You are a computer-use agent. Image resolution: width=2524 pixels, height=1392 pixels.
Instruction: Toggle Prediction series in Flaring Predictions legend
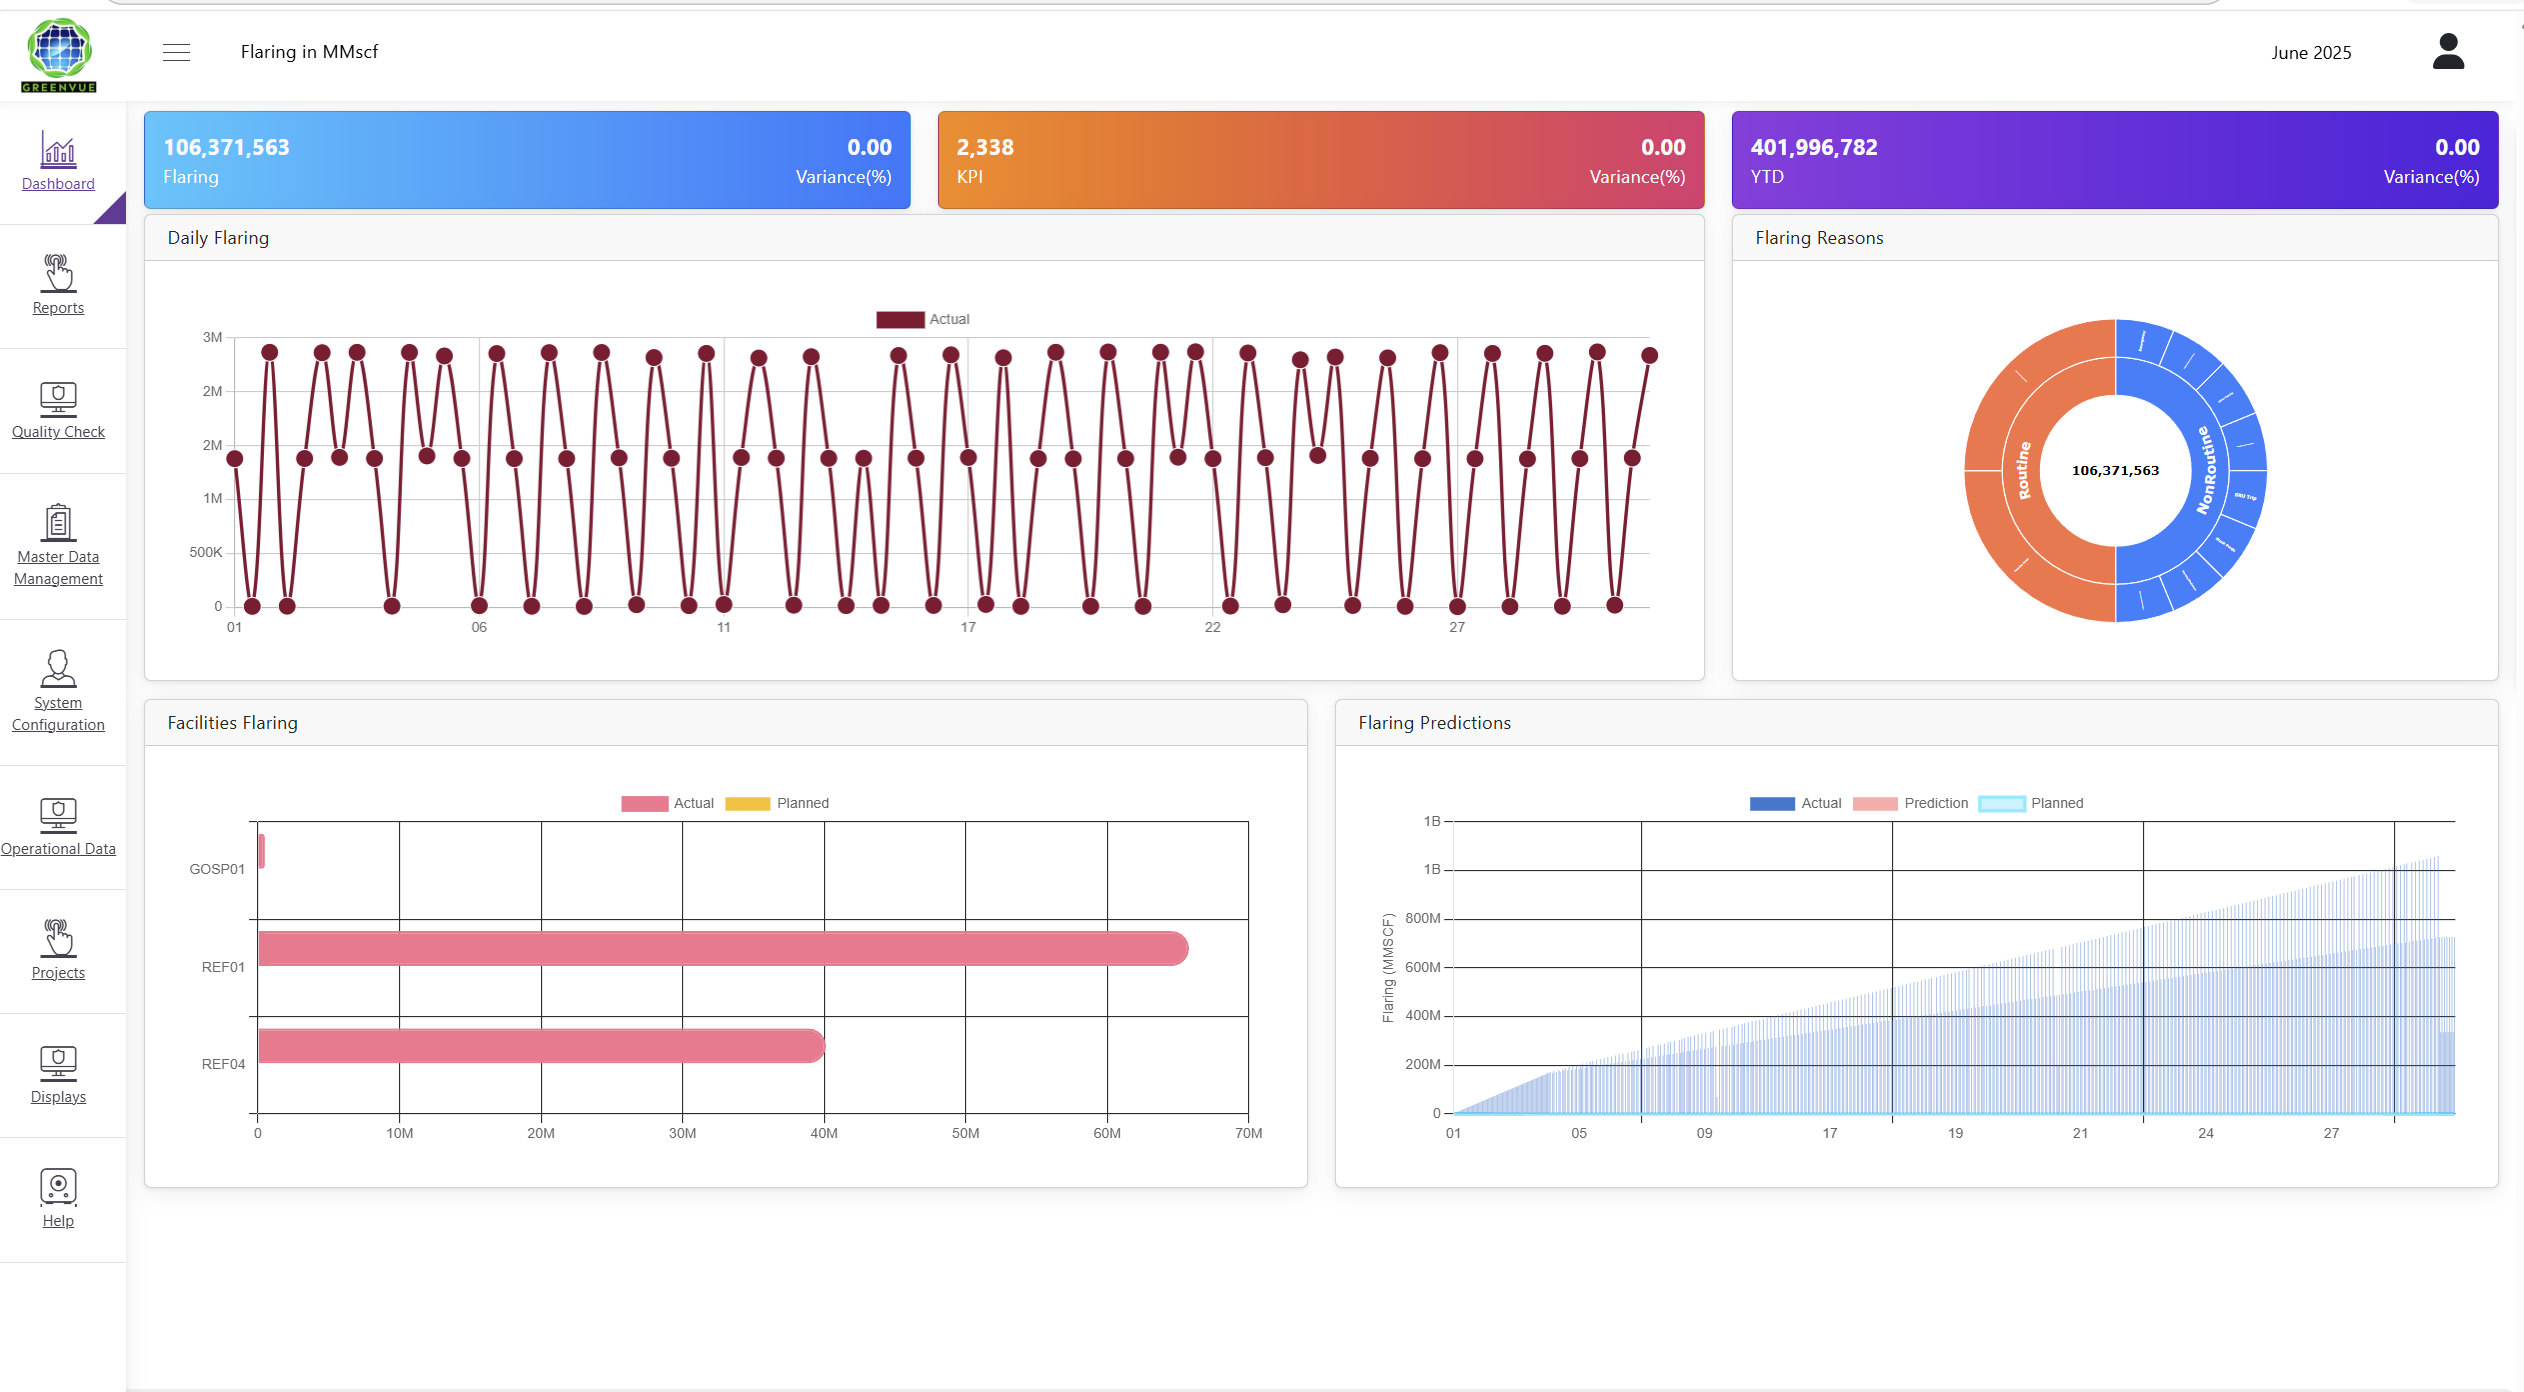(x=1910, y=803)
